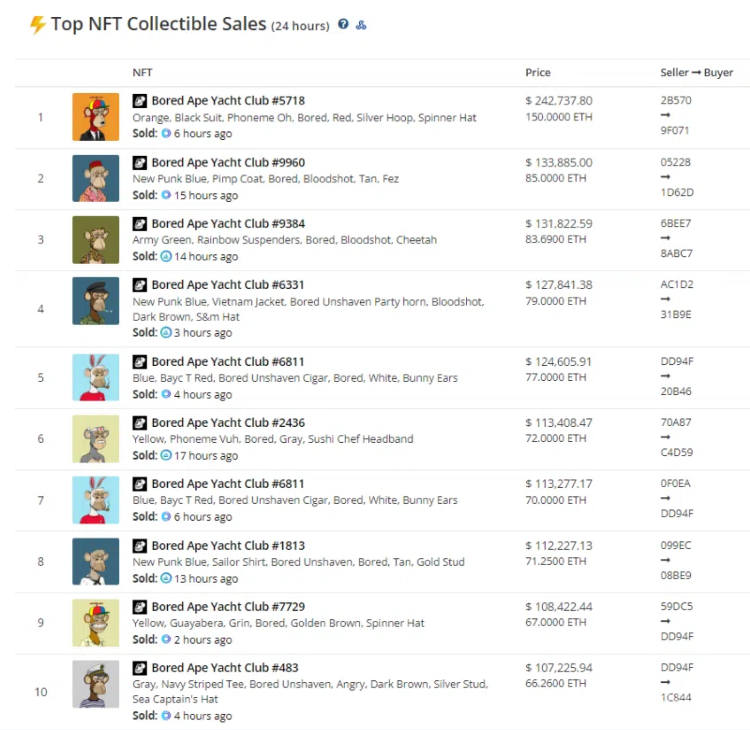Click the marketplace icon next to 17 hours ago
Image resolution: width=750 pixels, height=730 pixels.
click(165, 455)
